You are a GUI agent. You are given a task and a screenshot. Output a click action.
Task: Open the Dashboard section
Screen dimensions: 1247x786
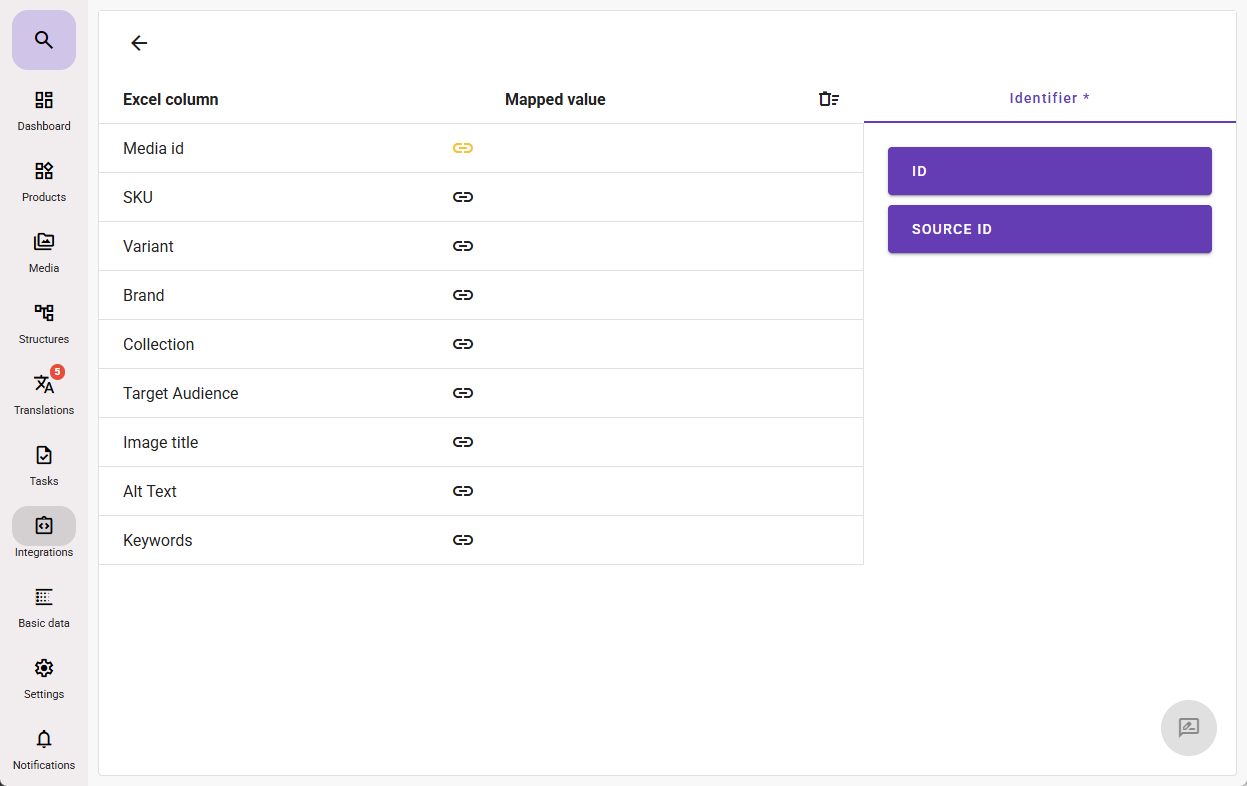pyautogui.click(x=44, y=110)
